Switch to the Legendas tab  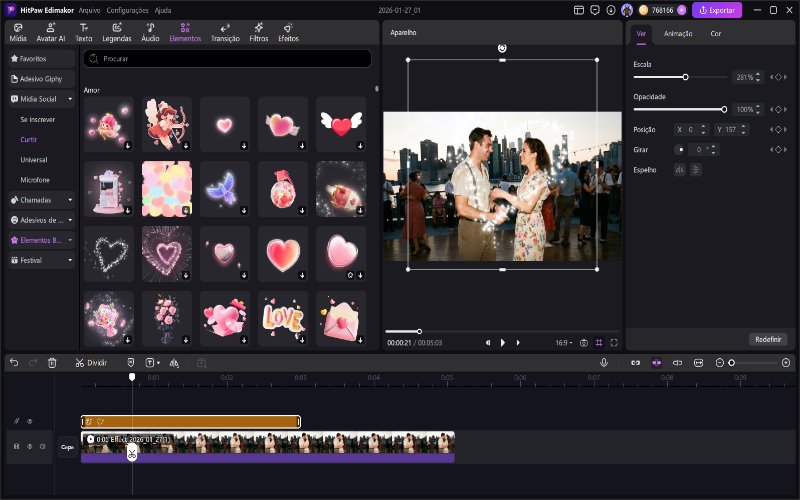[117, 33]
